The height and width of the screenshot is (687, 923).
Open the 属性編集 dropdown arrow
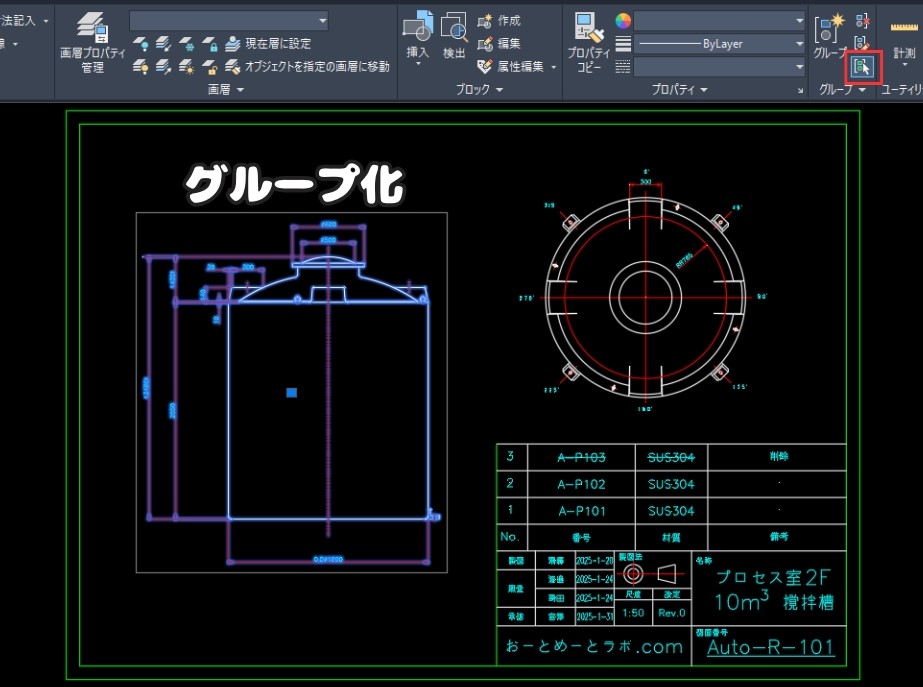pyautogui.click(x=553, y=67)
